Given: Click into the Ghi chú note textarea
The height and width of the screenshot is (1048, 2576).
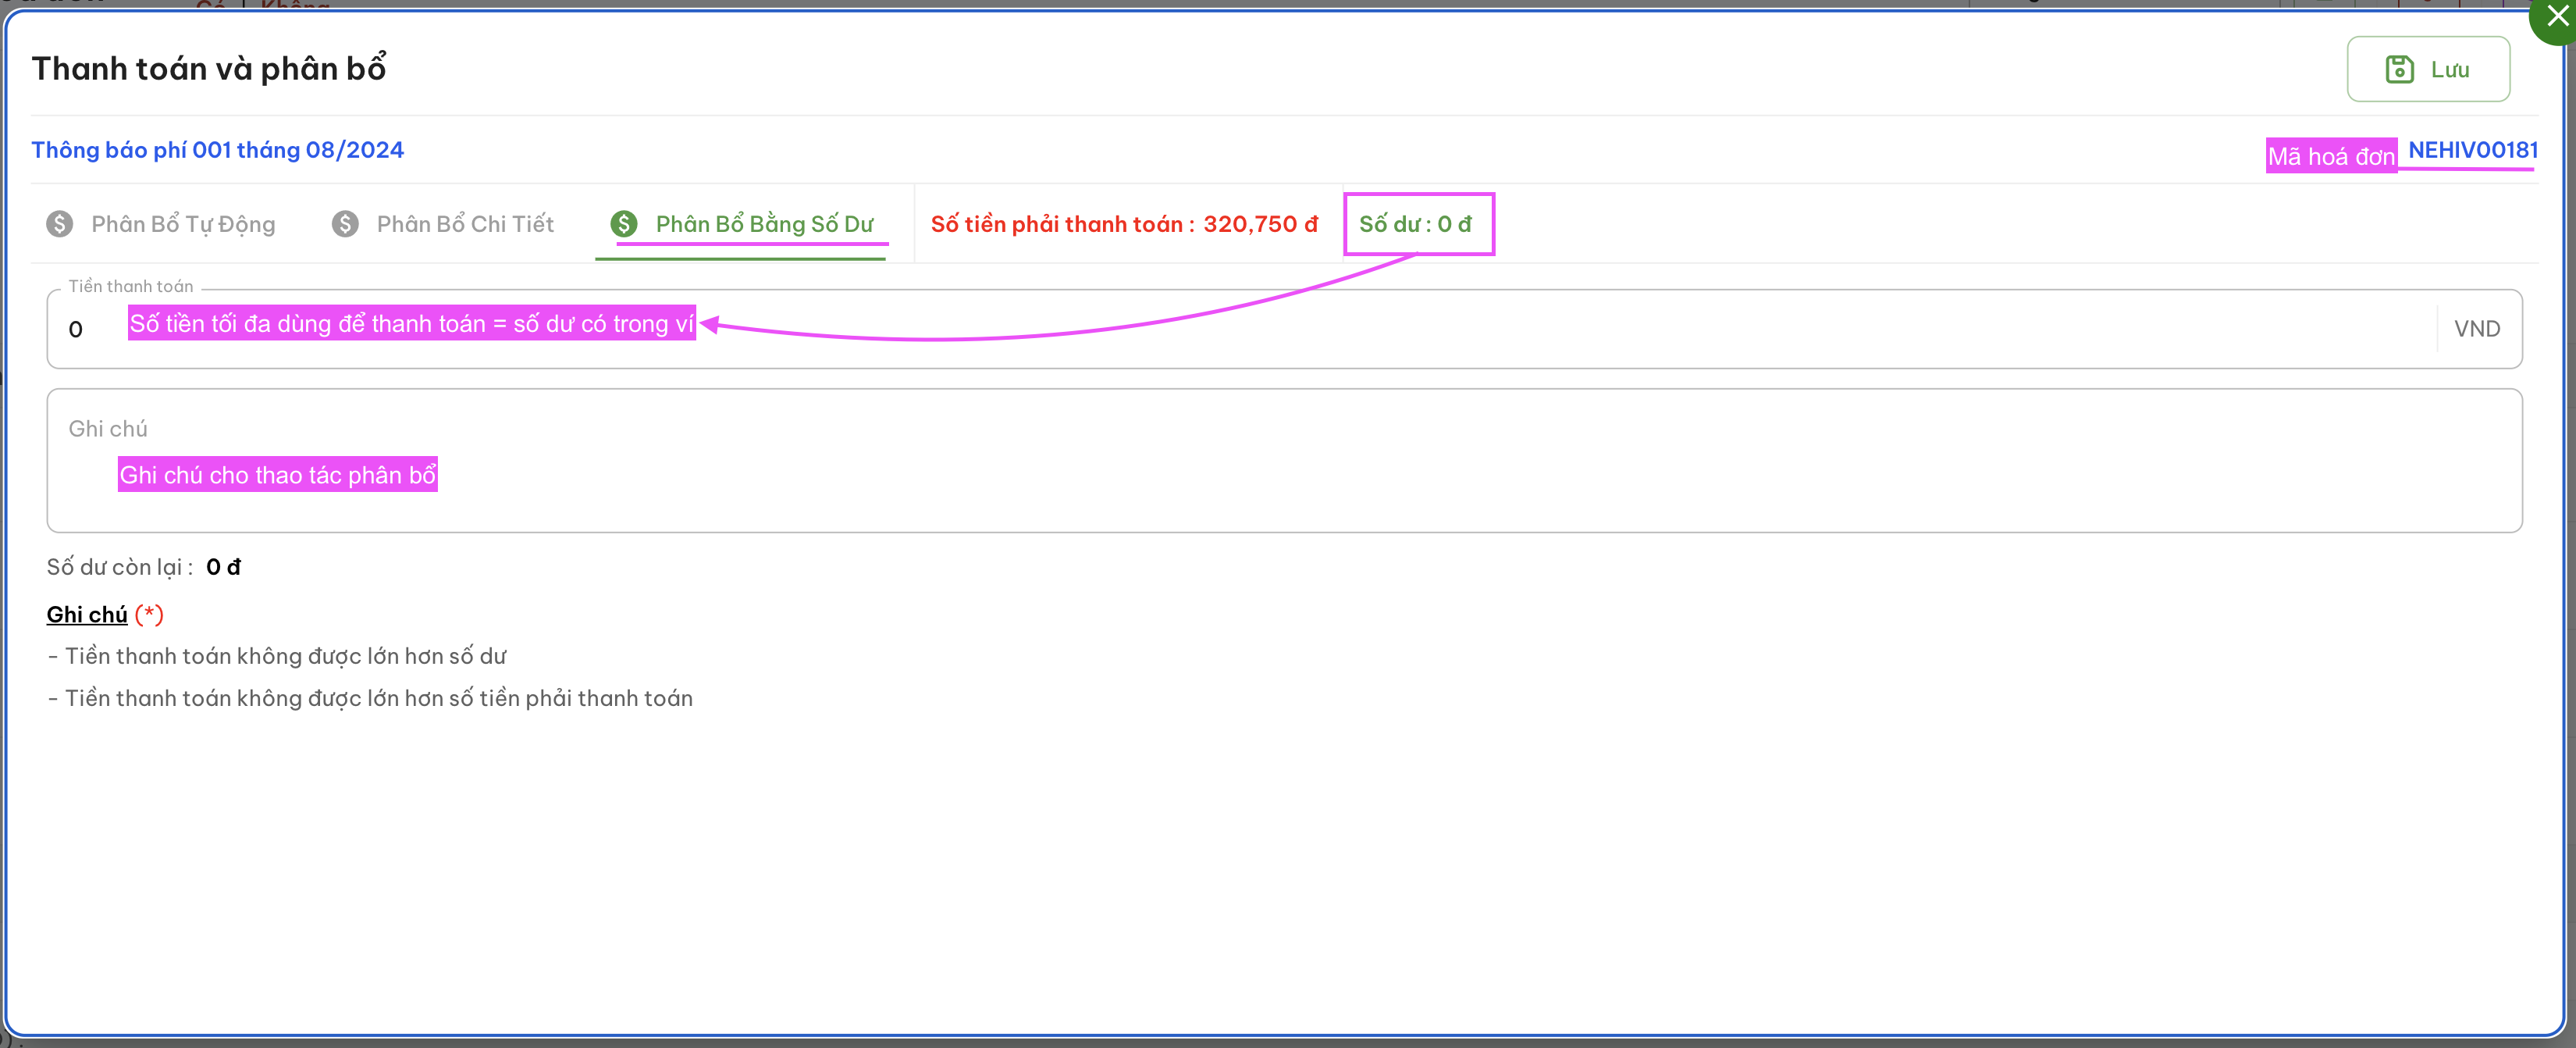Looking at the screenshot, I should tap(1284, 461).
